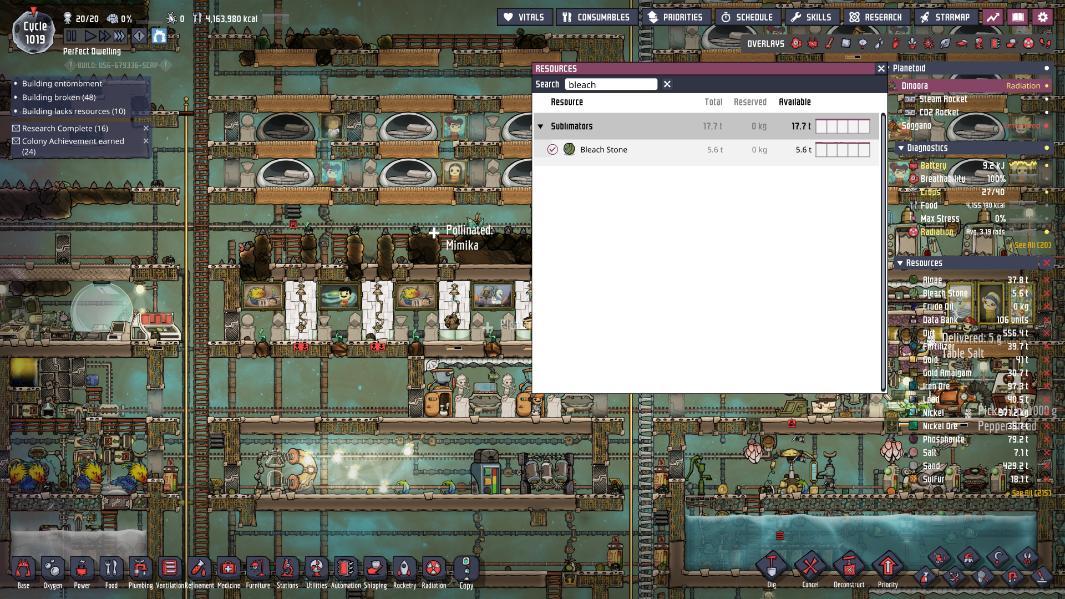This screenshot has height=599, width=1065.
Task: Open the Starmap screen
Action: point(945,17)
